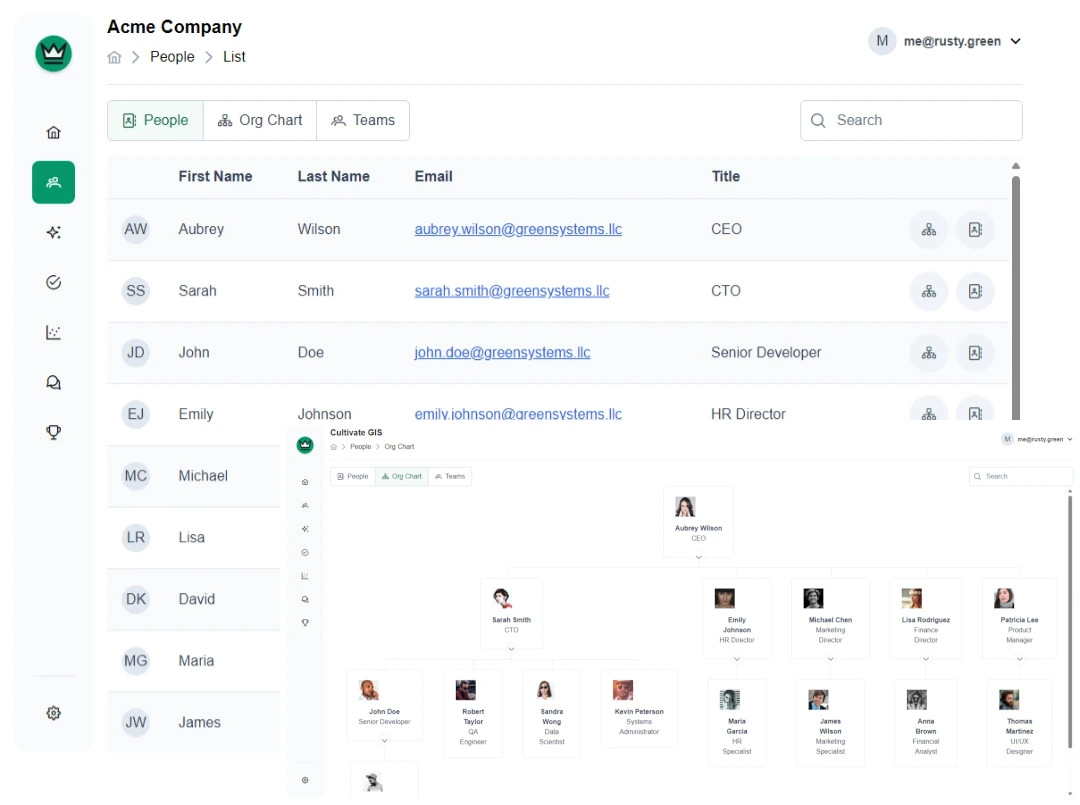Open the aubrey.wilson@greensystems.llc email link
The width and height of the screenshot is (1080, 805).
coord(518,229)
